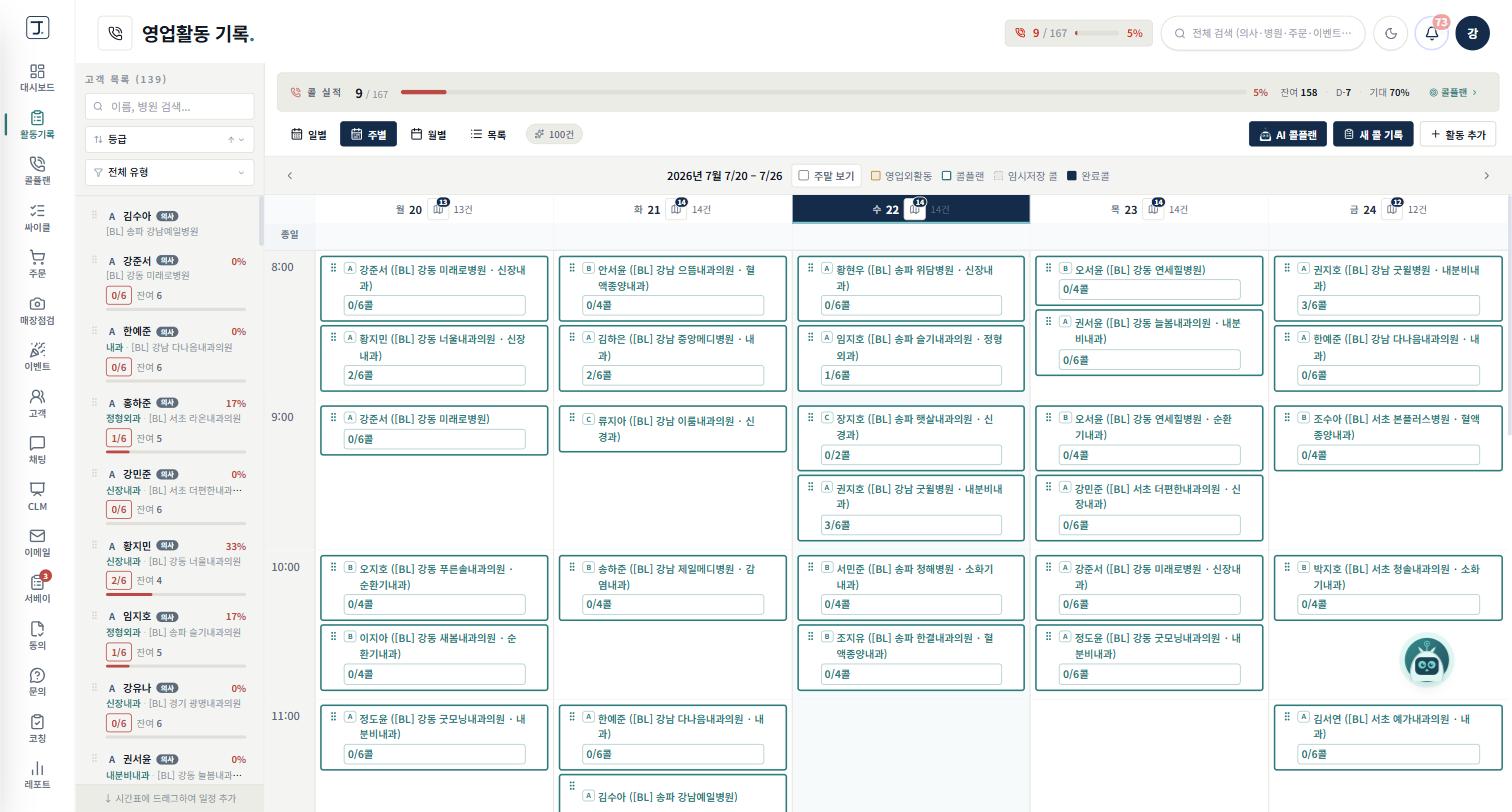The height and width of the screenshot is (812, 1512).
Task: Click the map icon on Thursday 23 header
Action: point(1153,209)
